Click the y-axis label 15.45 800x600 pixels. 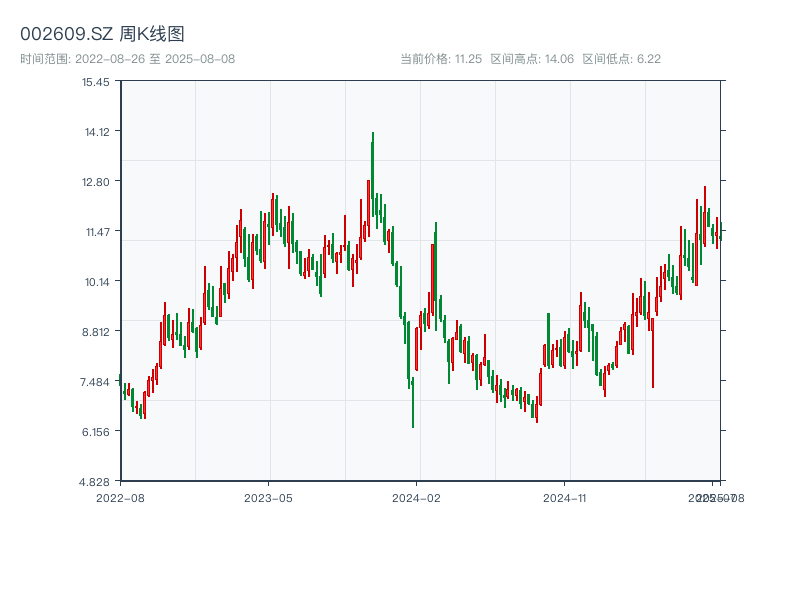pos(95,82)
